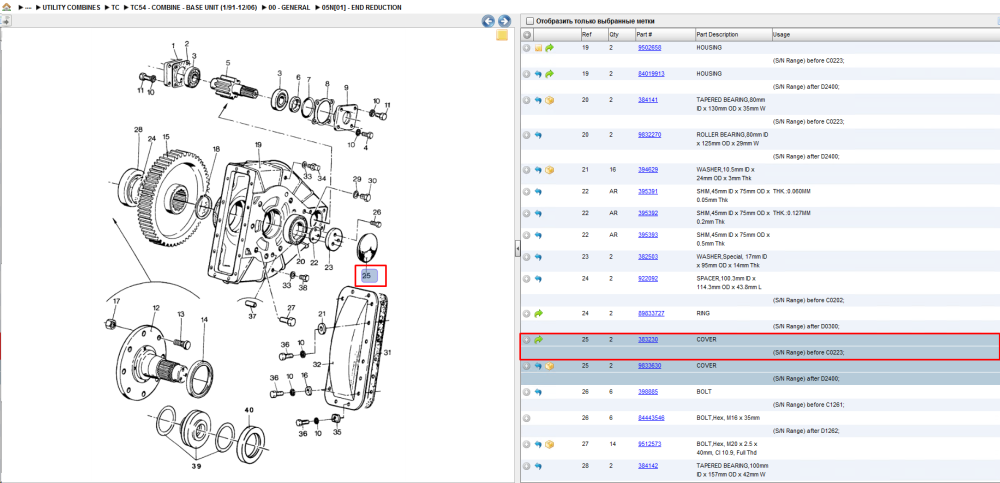Screen dimensions: 1000x483
Task: Click the blue arrow in row 382583
Action: click(x=539, y=256)
